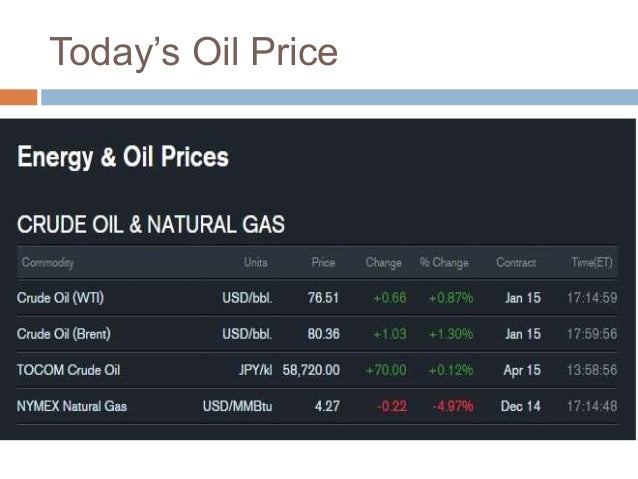The height and width of the screenshot is (479, 638).
Task: Sort by the Commodity column header
Action: (x=46, y=263)
